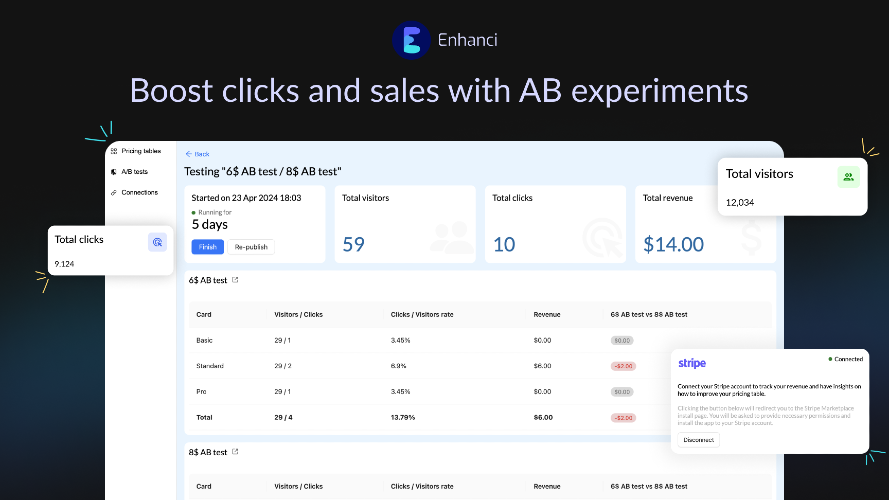889x500 pixels.
Task: Click the Connections link icon
Action: point(114,192)
